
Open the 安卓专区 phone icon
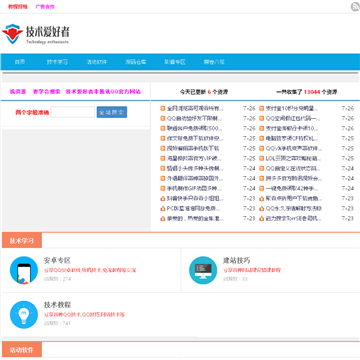click(24, 270)
